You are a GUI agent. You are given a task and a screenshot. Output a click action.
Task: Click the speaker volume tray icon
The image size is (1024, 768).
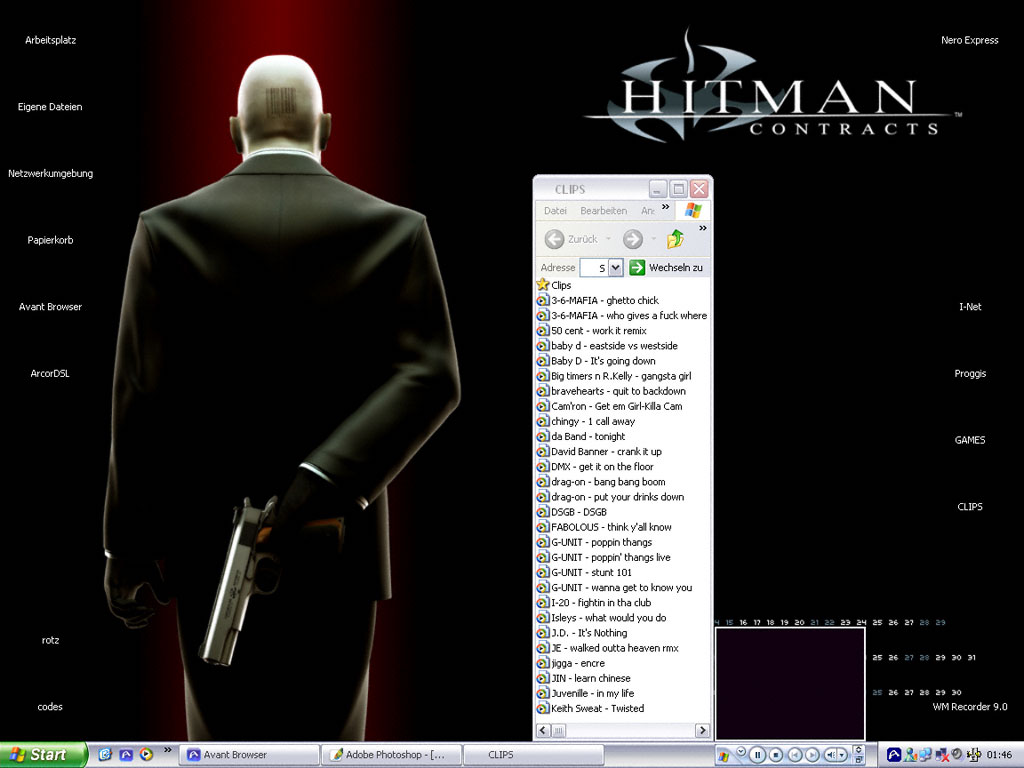(x=957, y=754)
